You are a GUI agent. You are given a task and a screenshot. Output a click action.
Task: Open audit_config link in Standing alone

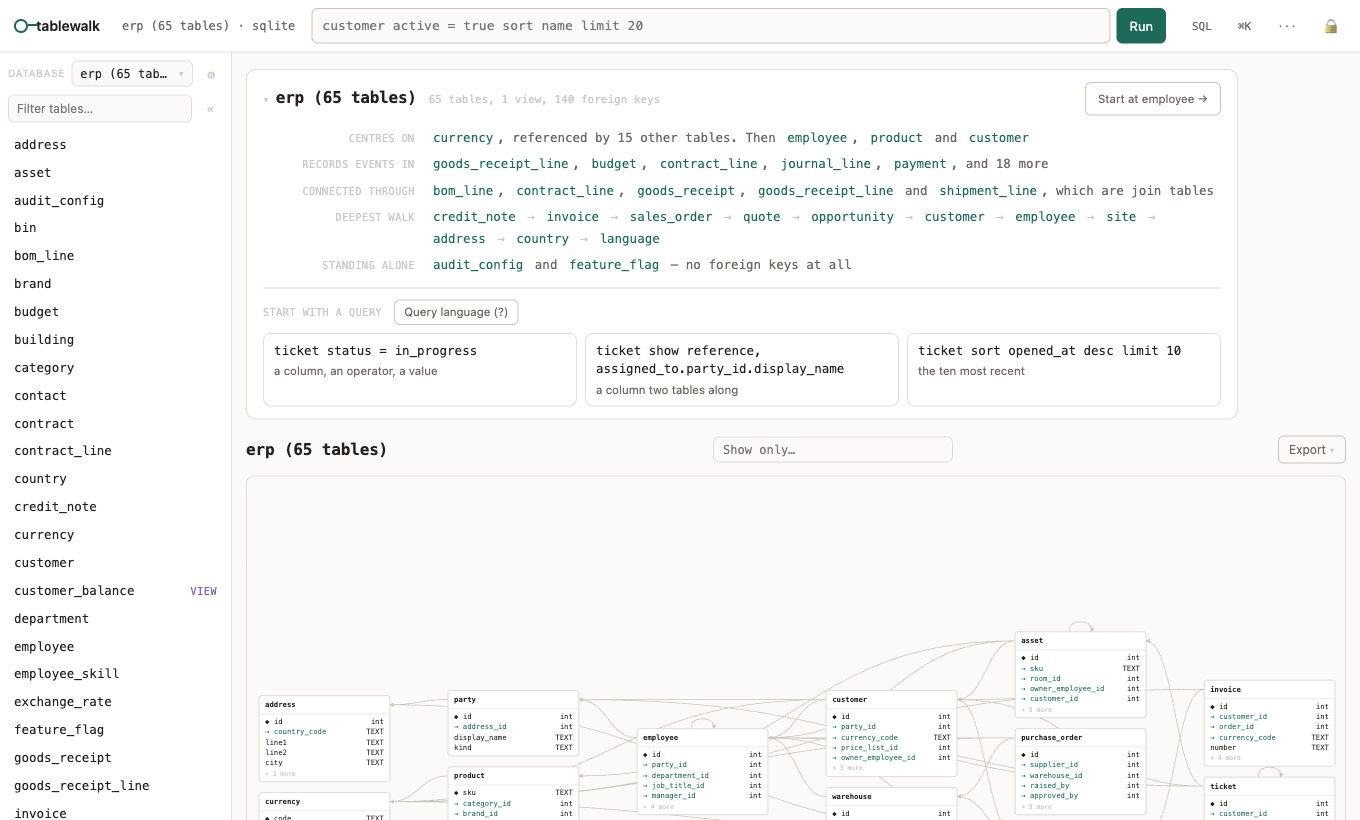[478, 265]
